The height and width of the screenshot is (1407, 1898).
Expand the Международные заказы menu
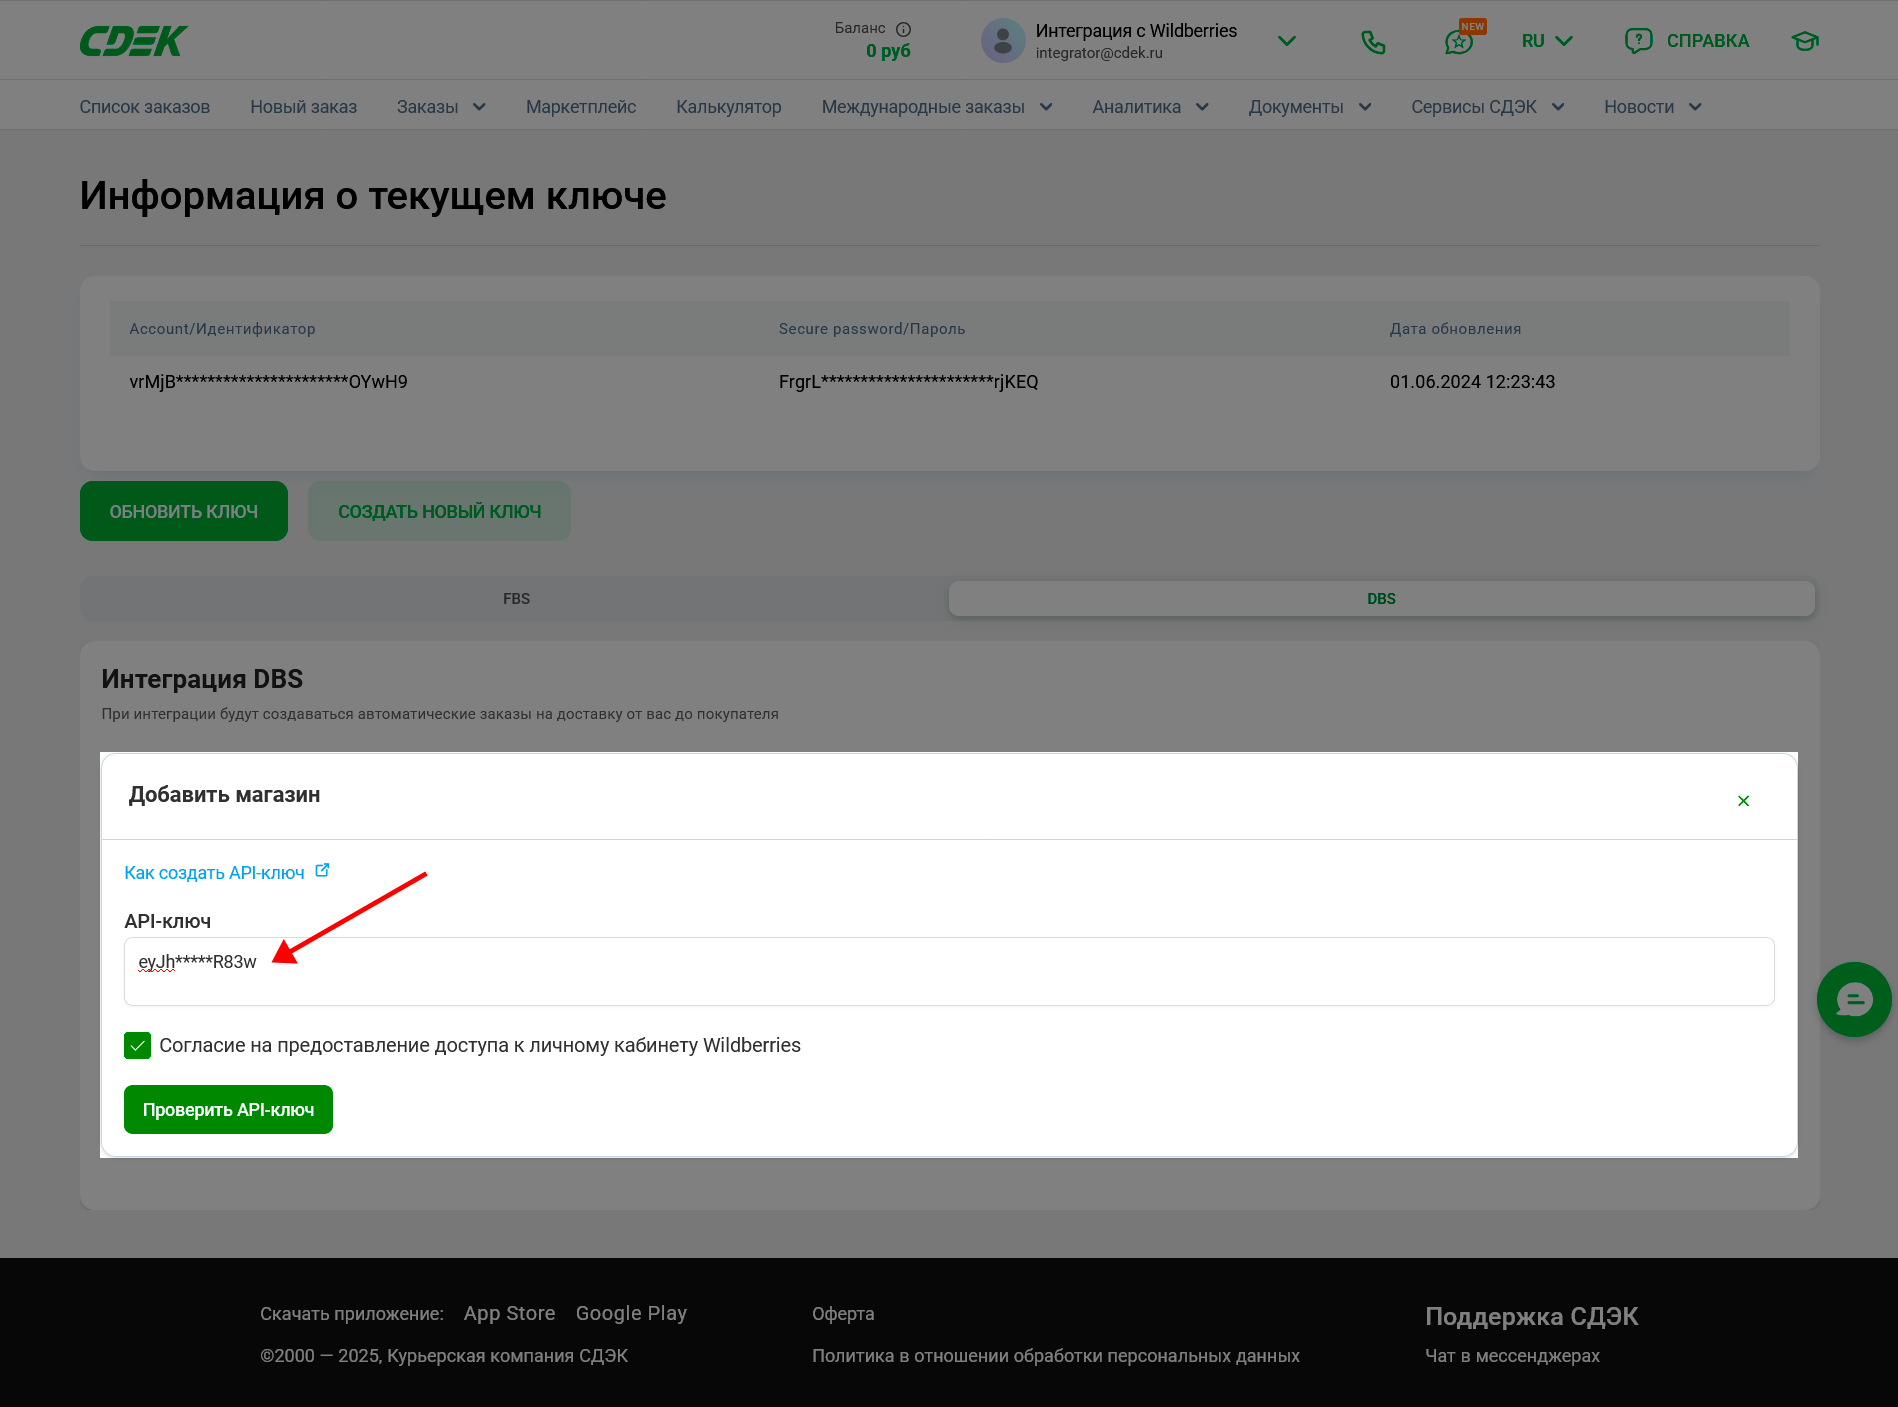[x=936, y=107]
